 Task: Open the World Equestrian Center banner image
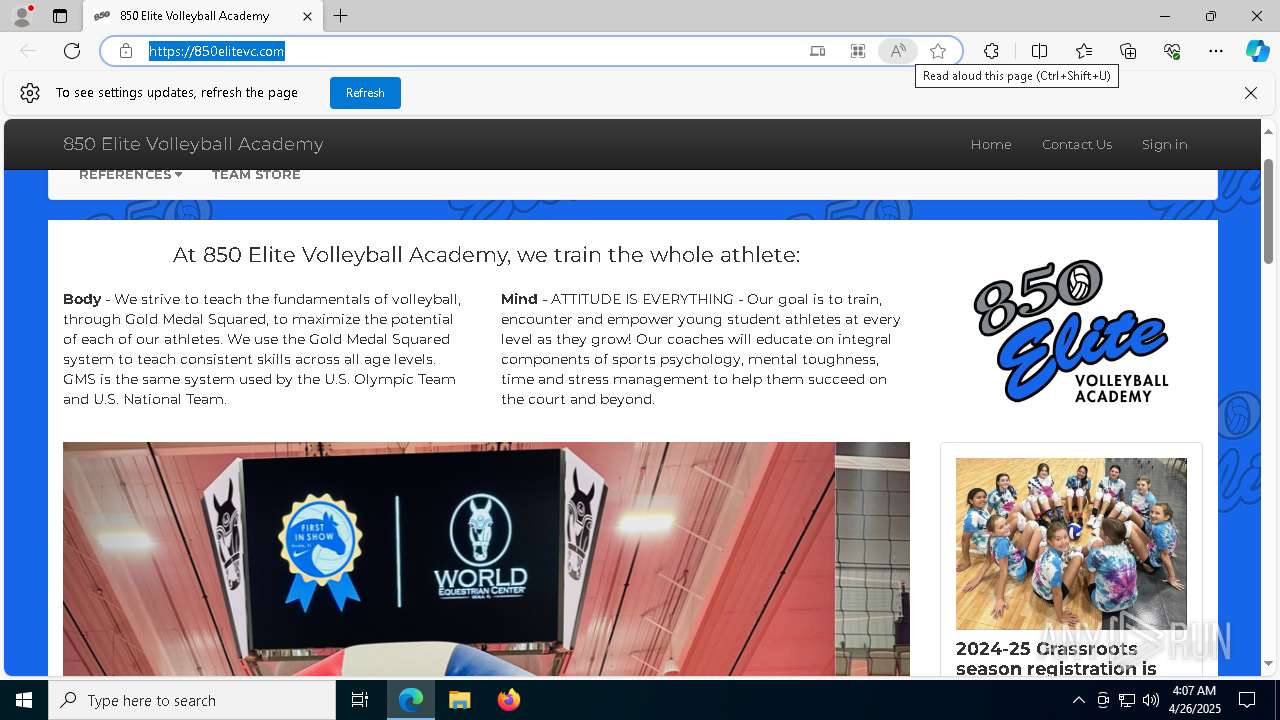pos(486,559)
